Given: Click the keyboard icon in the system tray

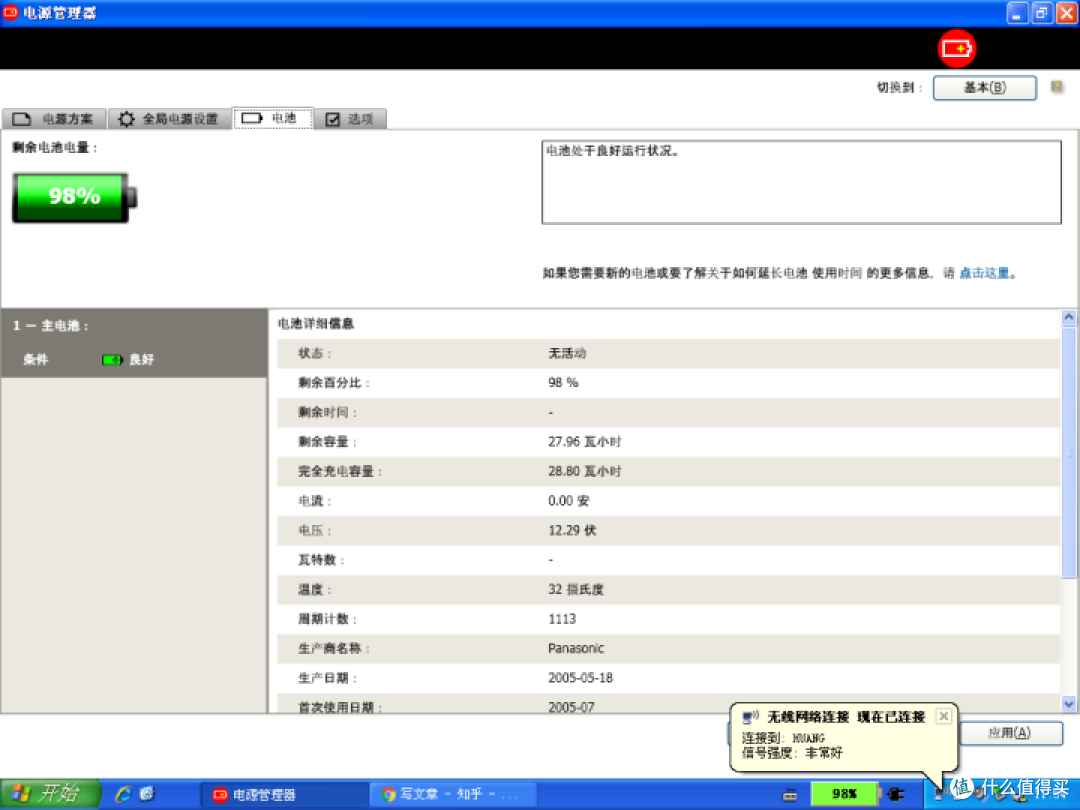Looking at the screenshot, I should point(789,795).
